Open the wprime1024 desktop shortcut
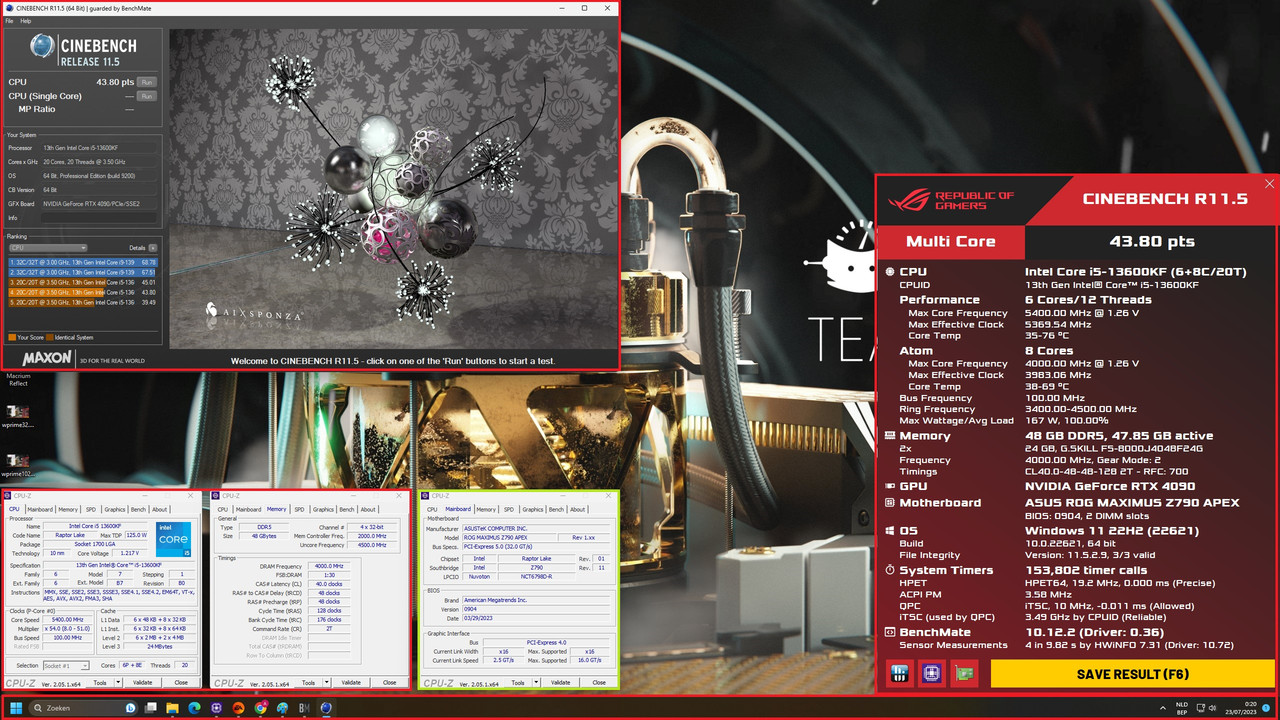The width and height of the screenshot is (1280, 720). 17,465
